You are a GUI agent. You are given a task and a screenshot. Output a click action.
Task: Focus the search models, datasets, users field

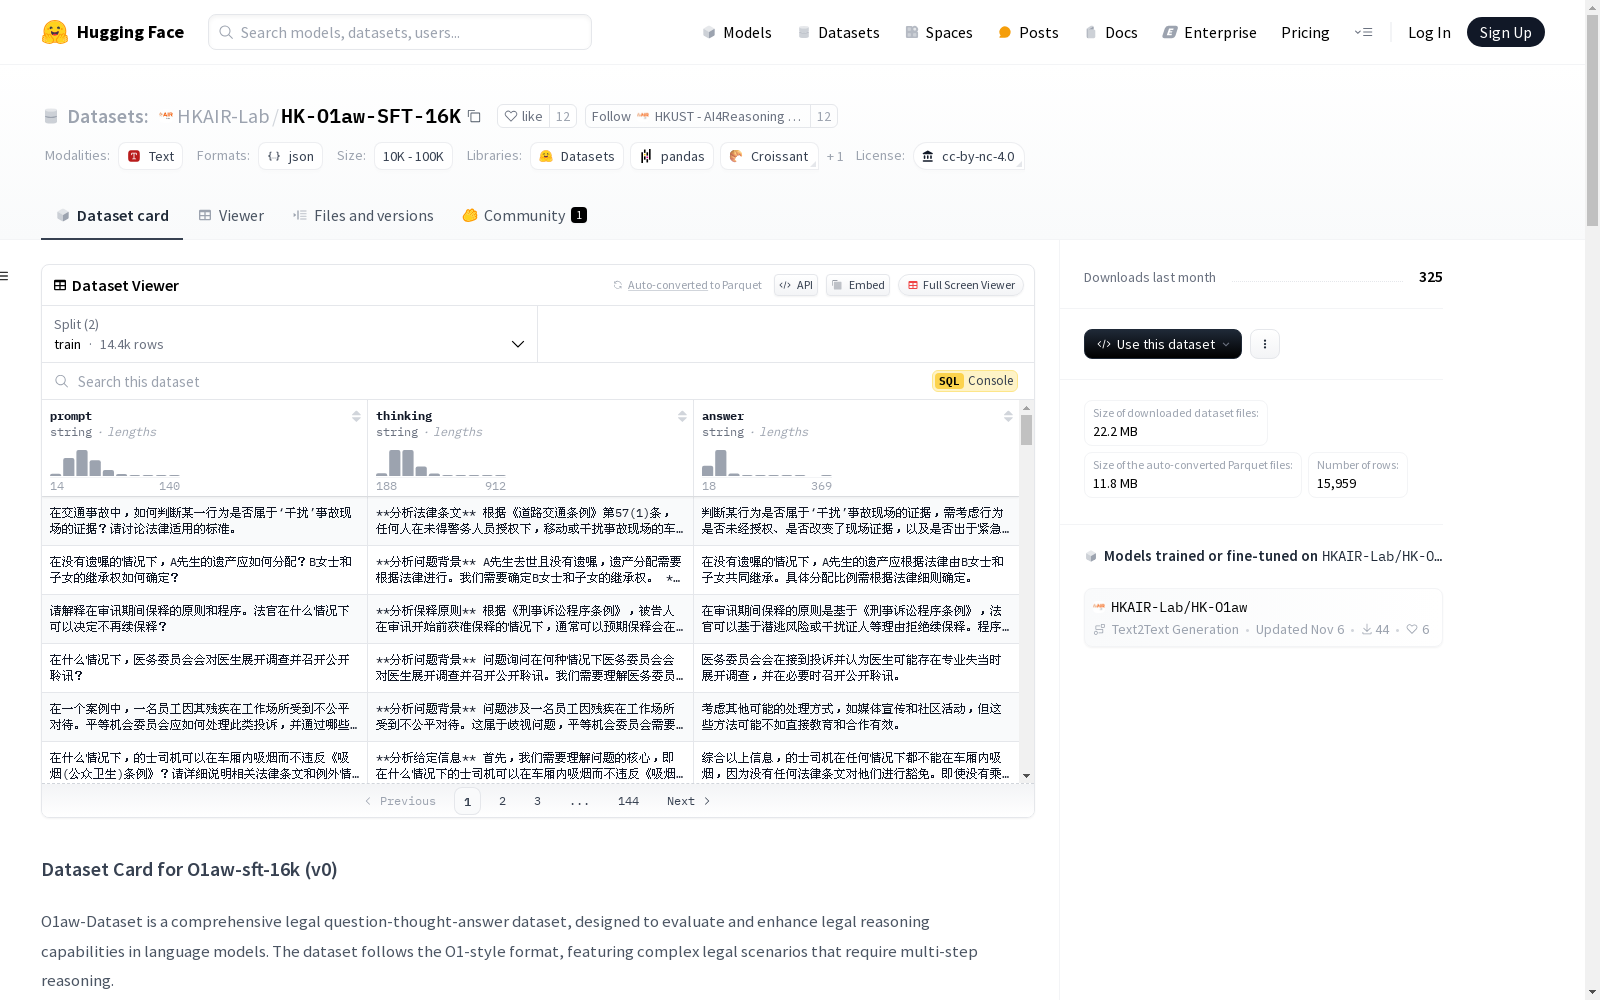click(400, 32)
